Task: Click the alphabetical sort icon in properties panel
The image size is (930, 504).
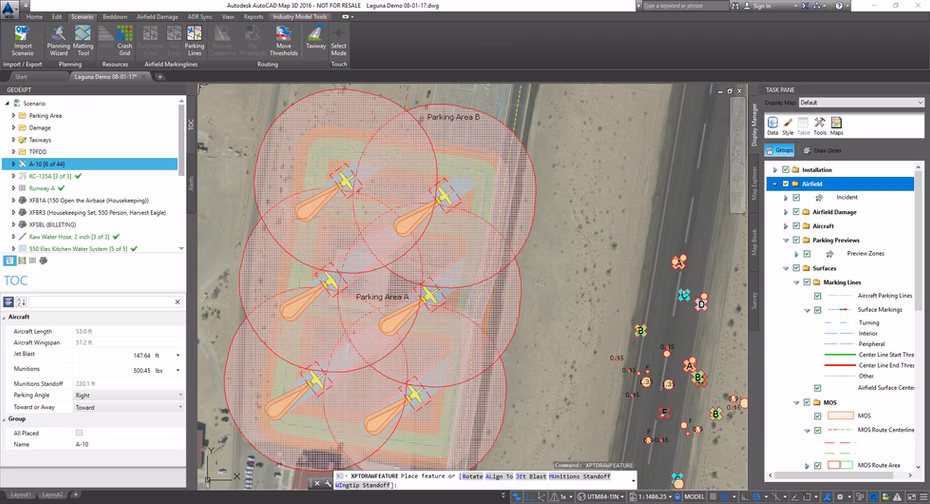Action: [x=22, y=302]
